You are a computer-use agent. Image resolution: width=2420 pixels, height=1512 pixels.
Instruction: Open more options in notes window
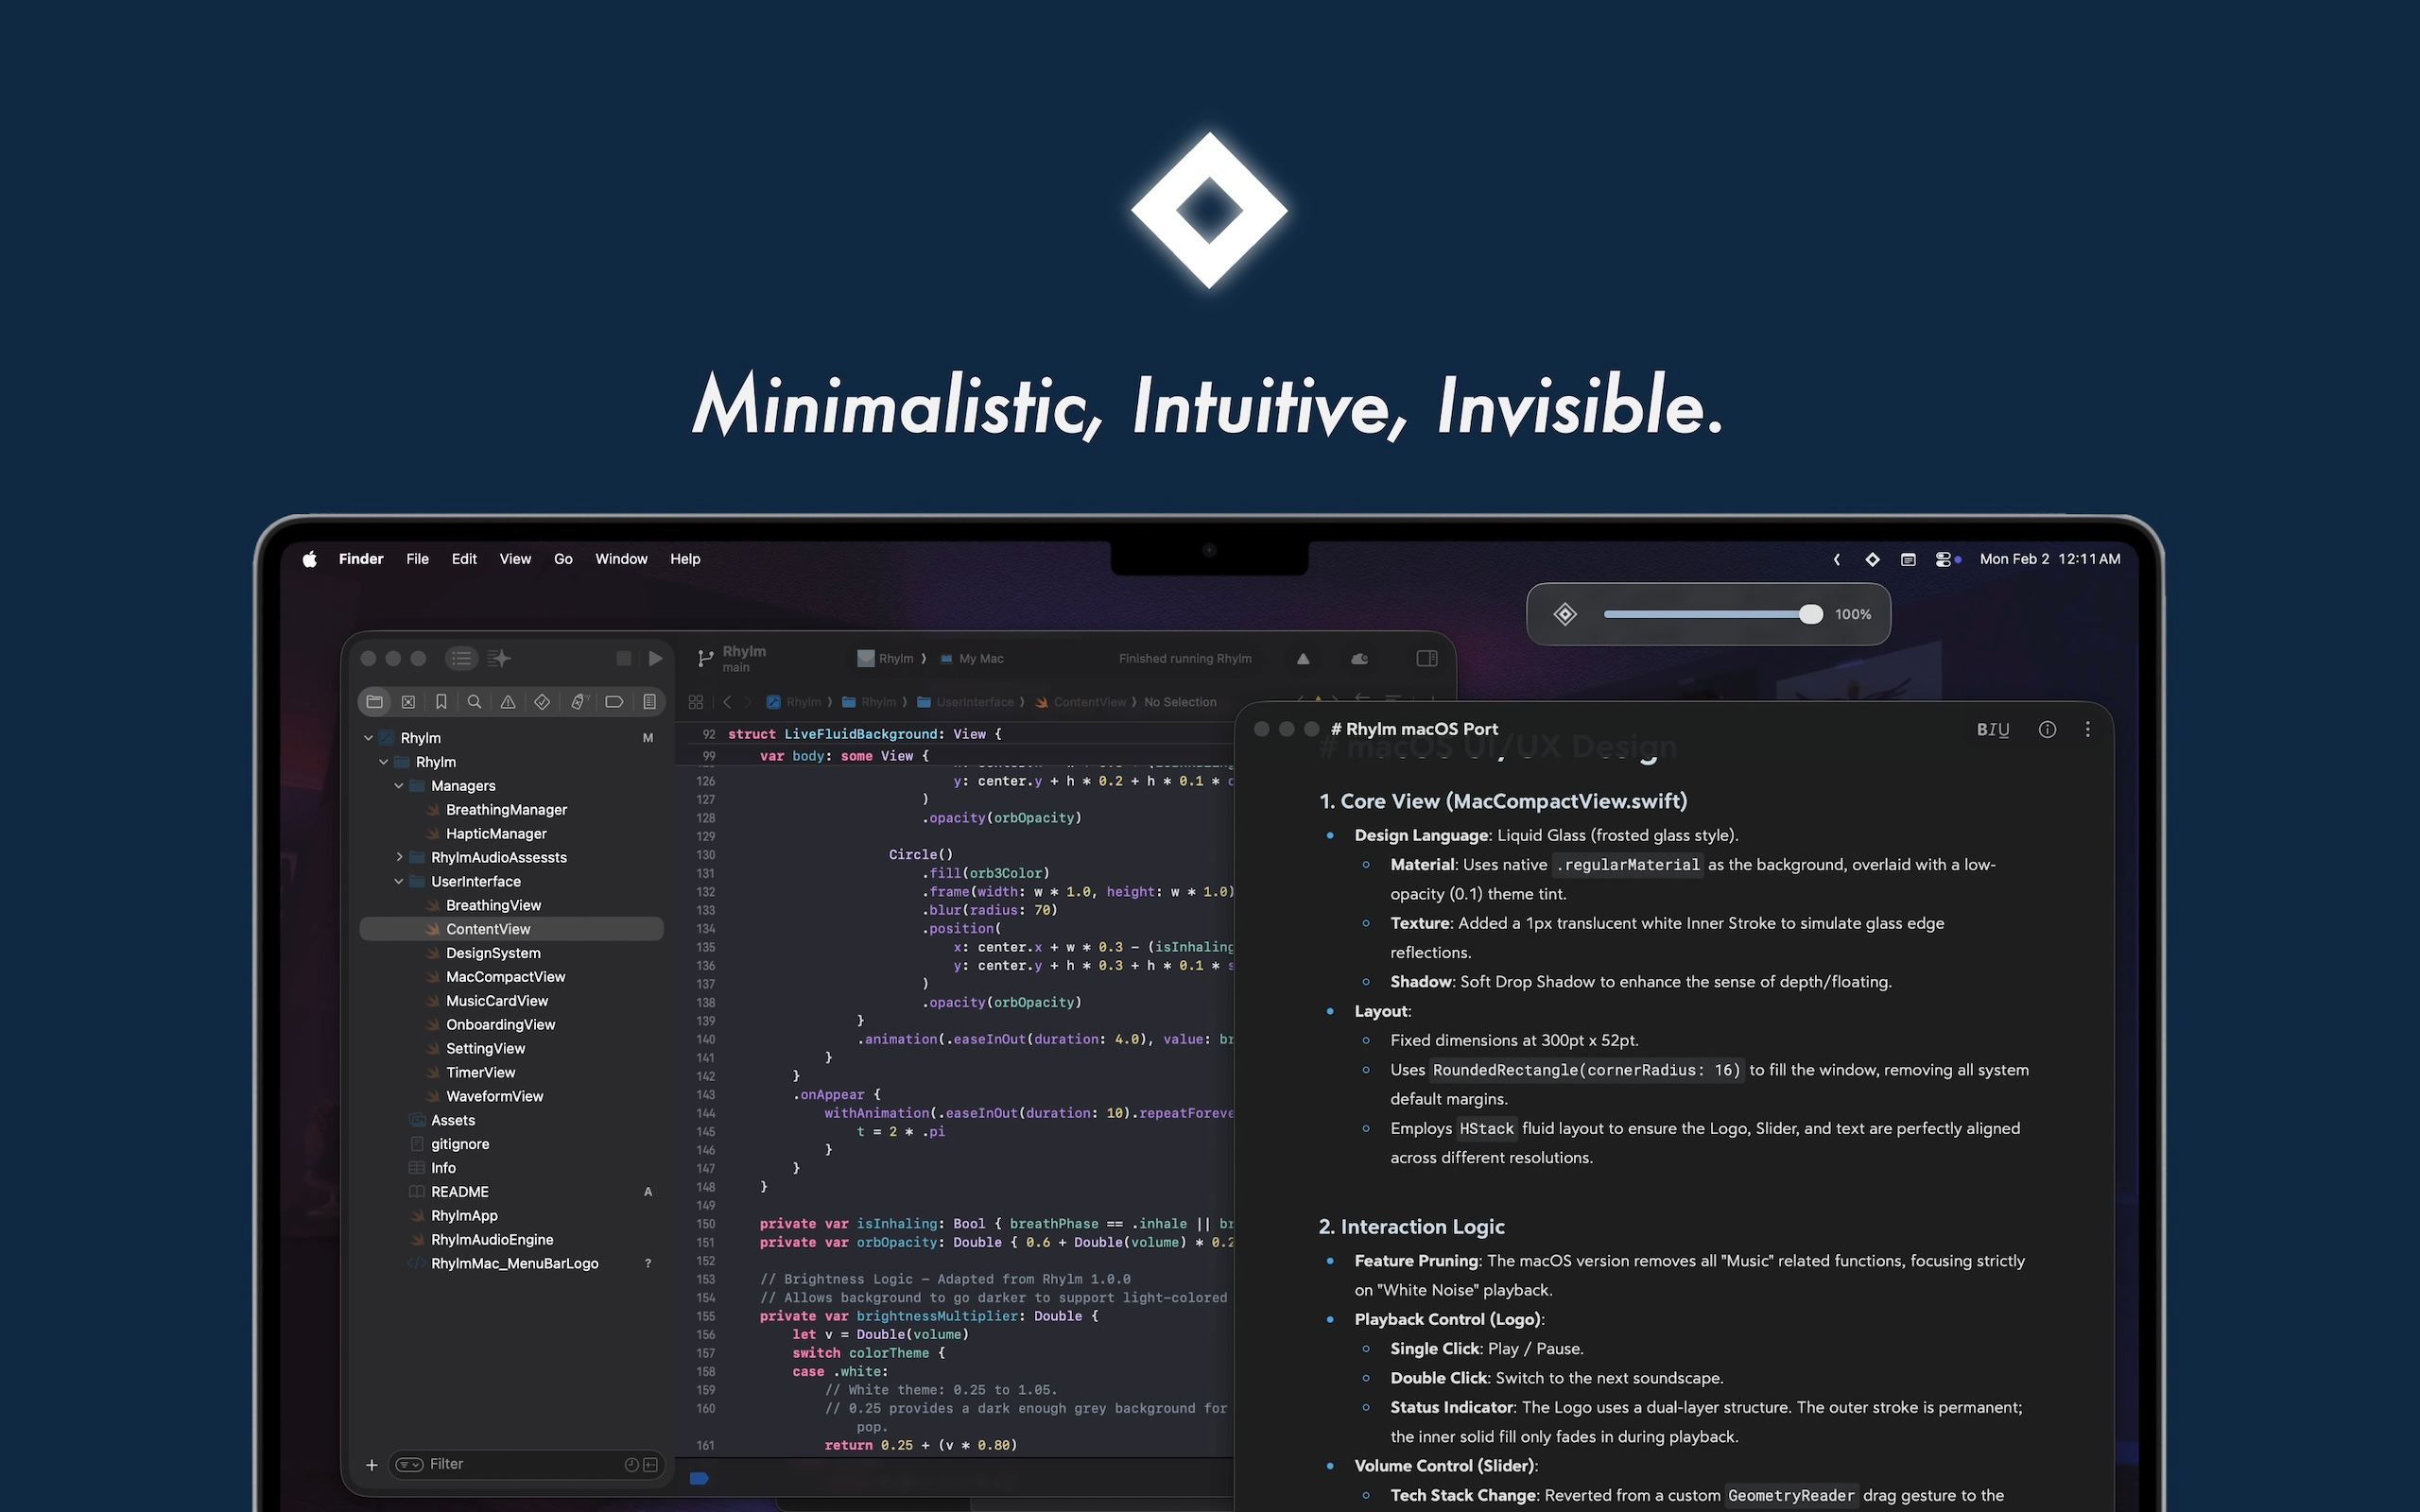pyautogui.click(x=2087, y=729)
